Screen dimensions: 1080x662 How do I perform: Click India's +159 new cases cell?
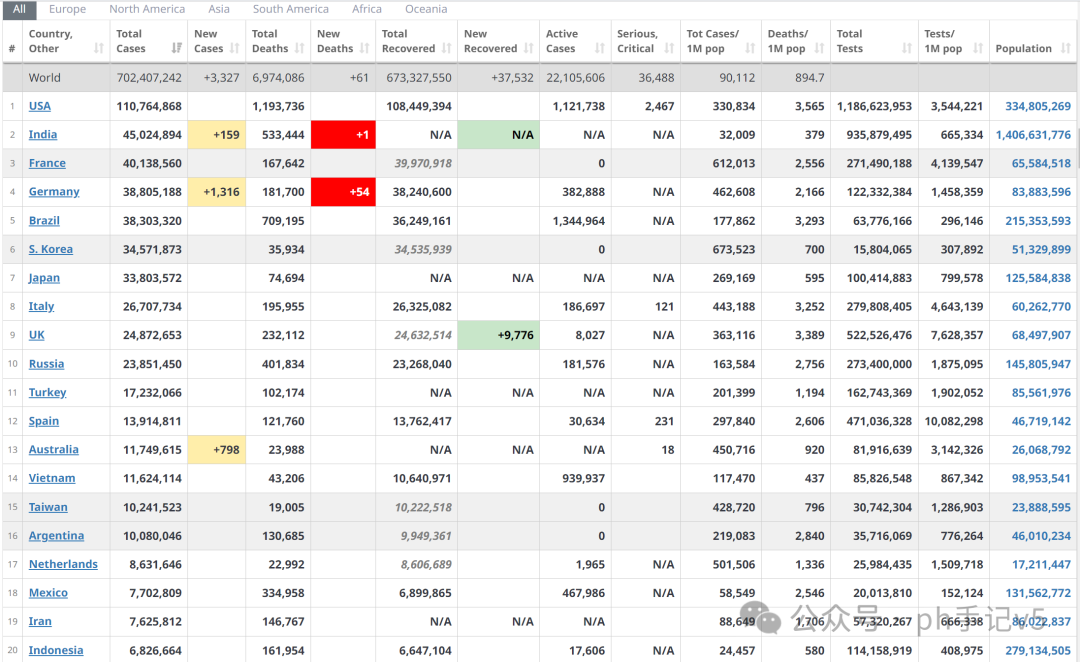(x=216, y=135)
